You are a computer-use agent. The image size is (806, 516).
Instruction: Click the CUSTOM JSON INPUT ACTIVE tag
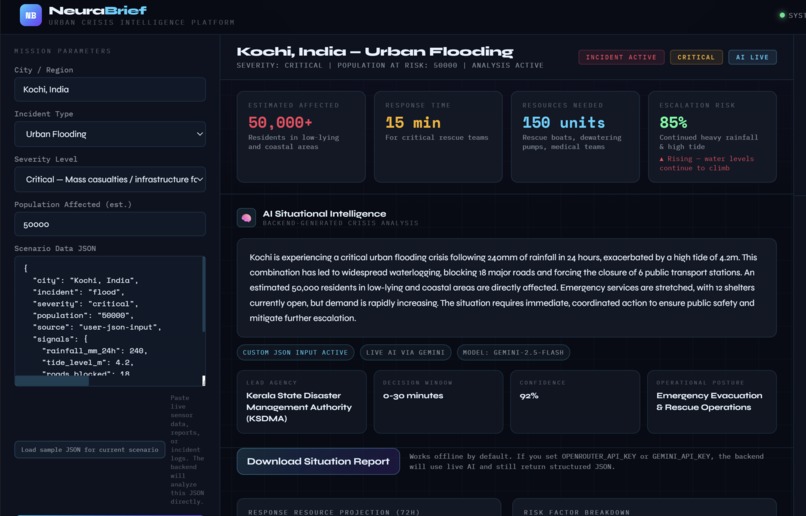click(x=295, y=353)
